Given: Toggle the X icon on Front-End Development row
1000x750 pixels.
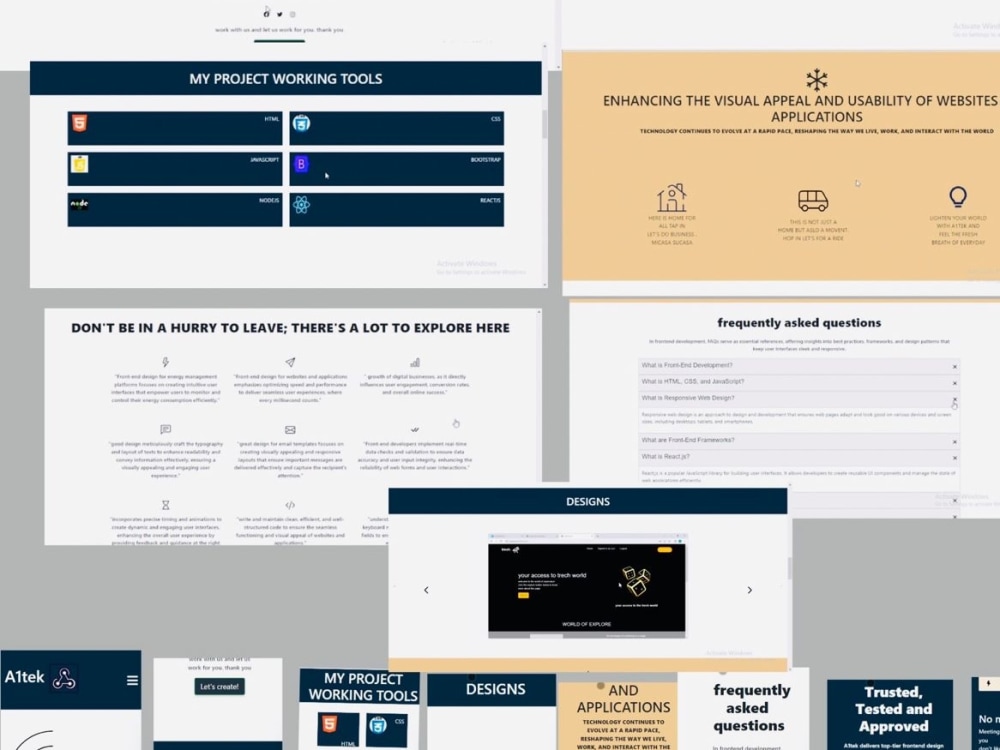Looking at the screenshot, I should click(955, 367).
